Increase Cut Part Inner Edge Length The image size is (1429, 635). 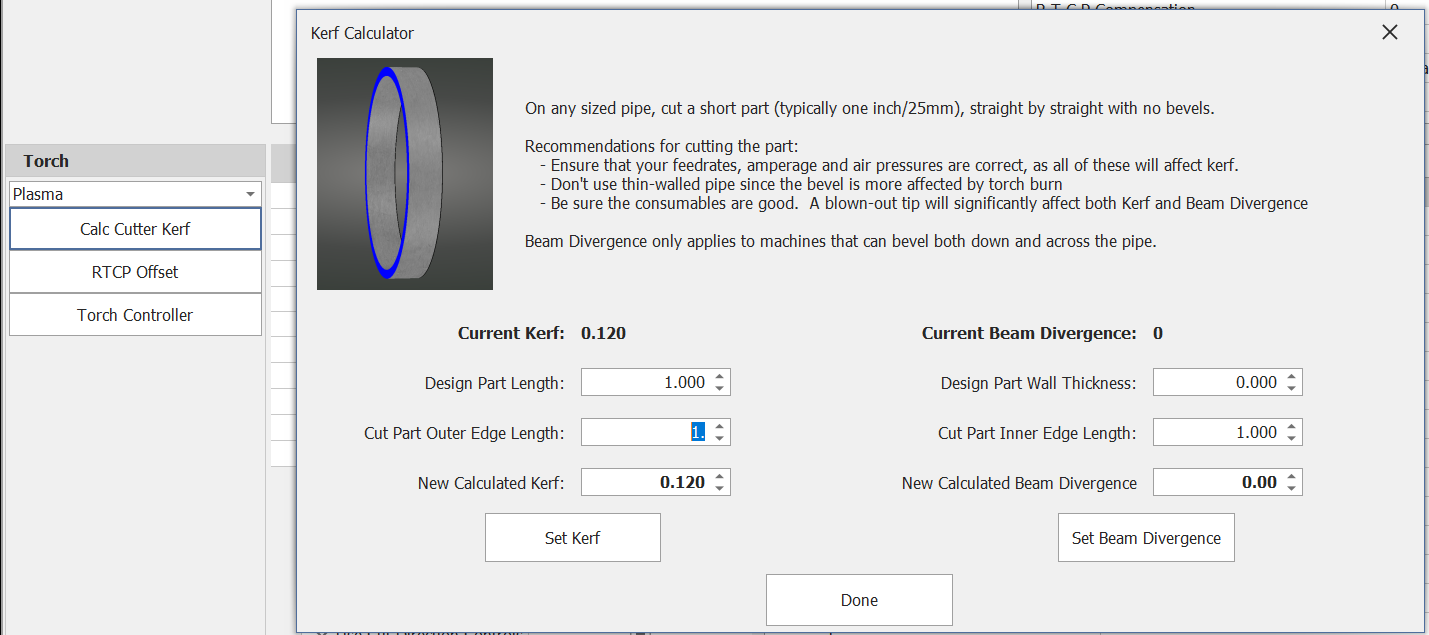coord(1292,426)
